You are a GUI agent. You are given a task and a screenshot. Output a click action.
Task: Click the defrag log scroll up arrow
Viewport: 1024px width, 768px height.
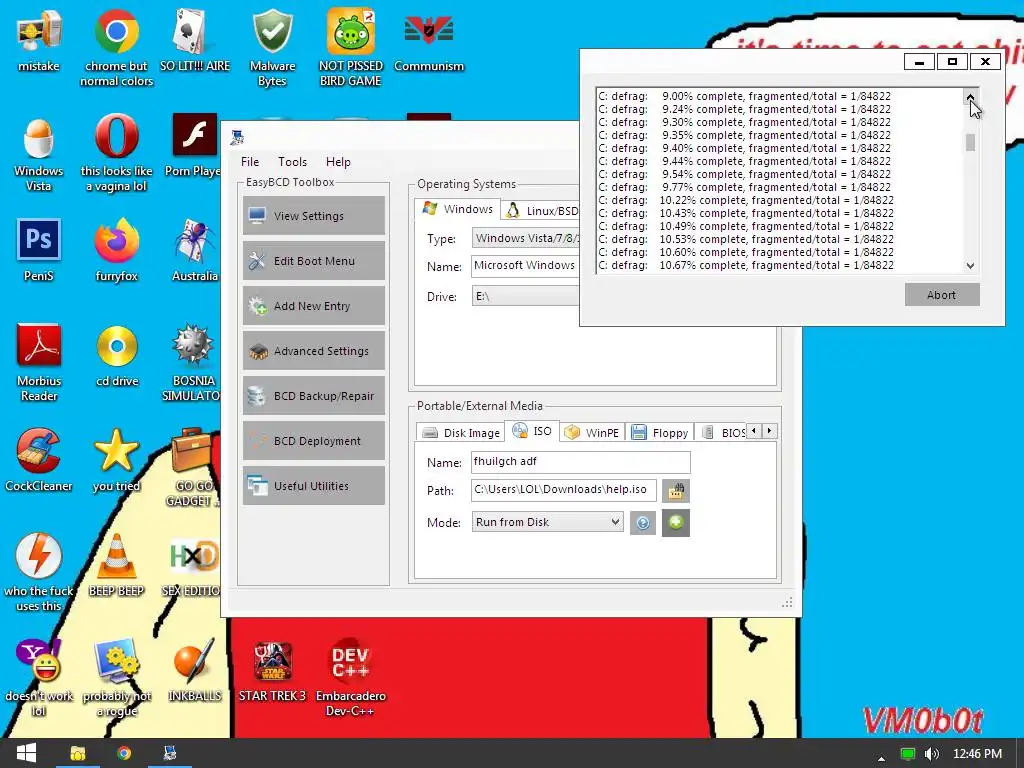(x=970, y=97)
